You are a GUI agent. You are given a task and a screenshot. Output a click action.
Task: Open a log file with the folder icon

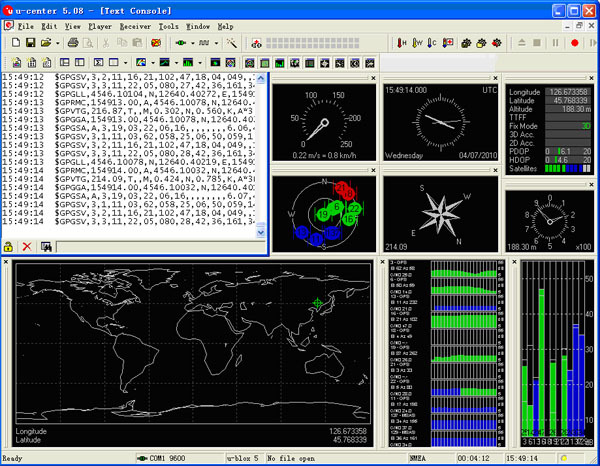(46, 42)
